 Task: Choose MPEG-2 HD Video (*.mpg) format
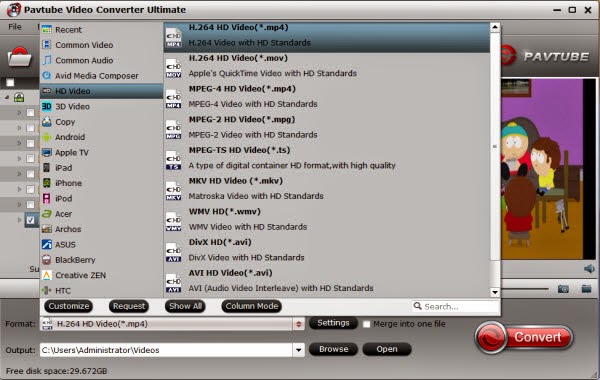point(326,127)
